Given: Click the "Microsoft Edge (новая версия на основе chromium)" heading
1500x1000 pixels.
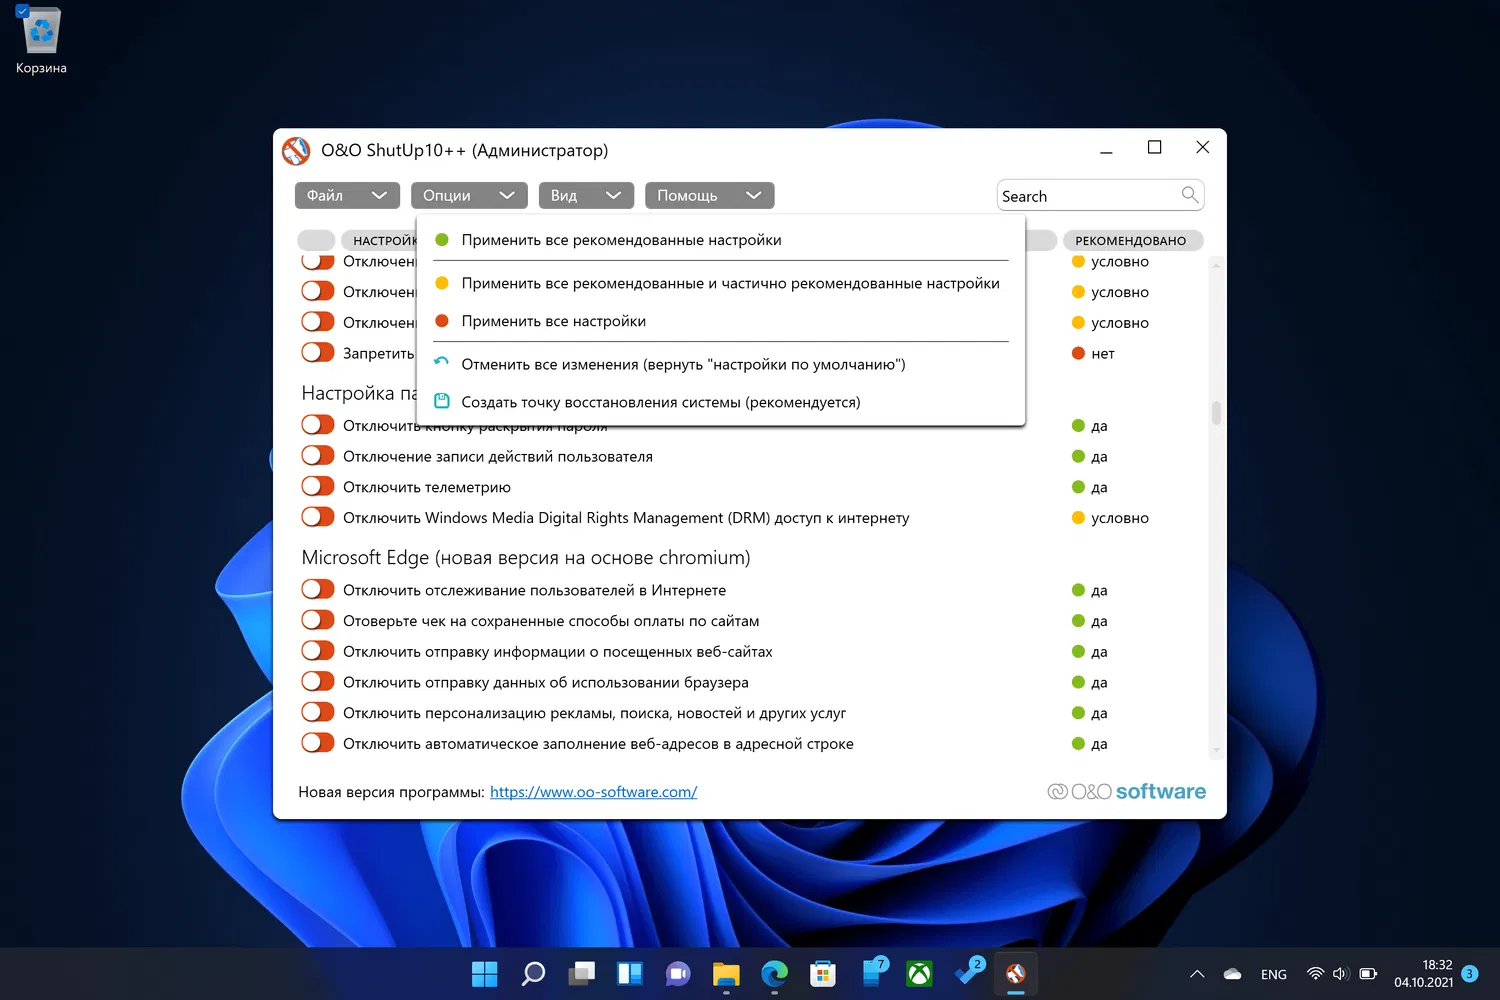Looking at the screenshot, I should 526,558.
